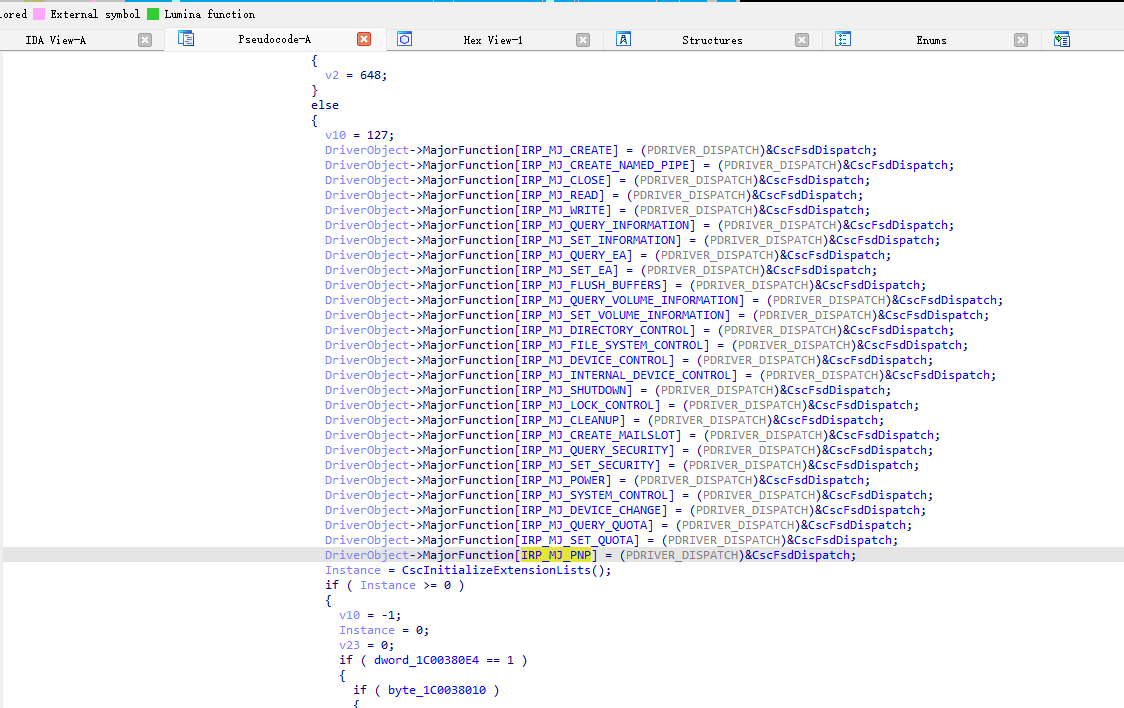Click the dword_1C00380E4 global variable

[x=428, y=660]
